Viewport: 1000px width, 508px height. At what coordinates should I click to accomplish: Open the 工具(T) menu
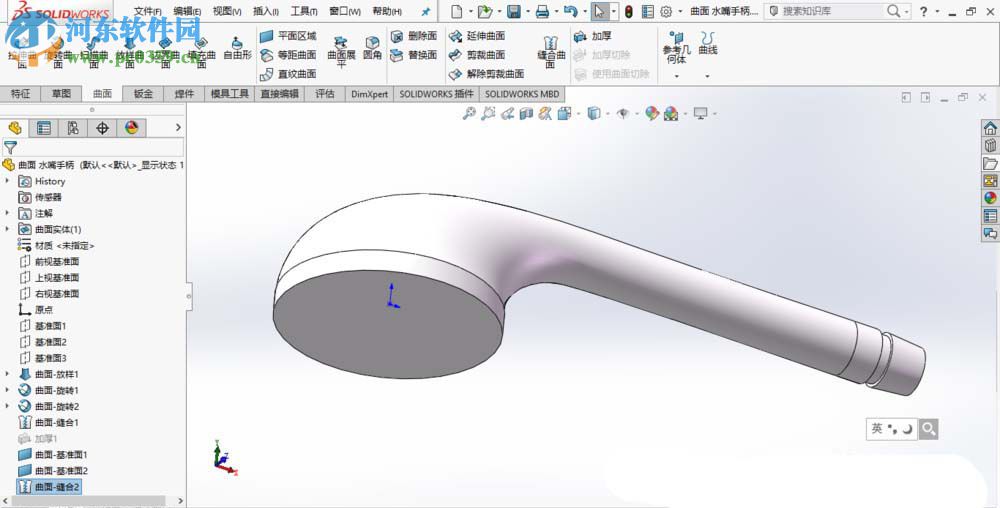[x=304, y=11]
